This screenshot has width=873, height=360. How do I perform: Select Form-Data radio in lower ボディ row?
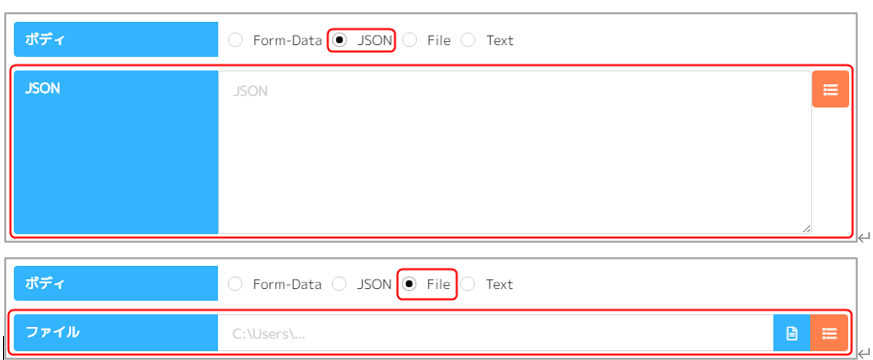point(236,284)
